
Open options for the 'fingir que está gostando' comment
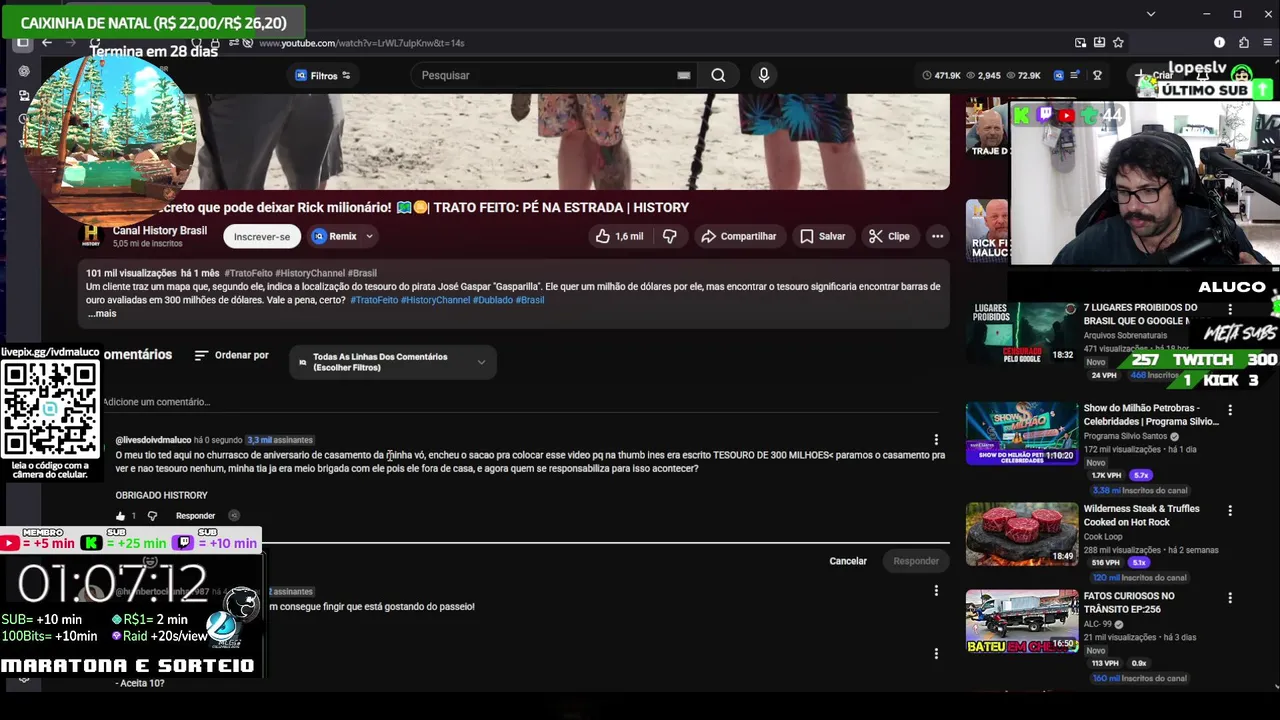pos(936,591)
